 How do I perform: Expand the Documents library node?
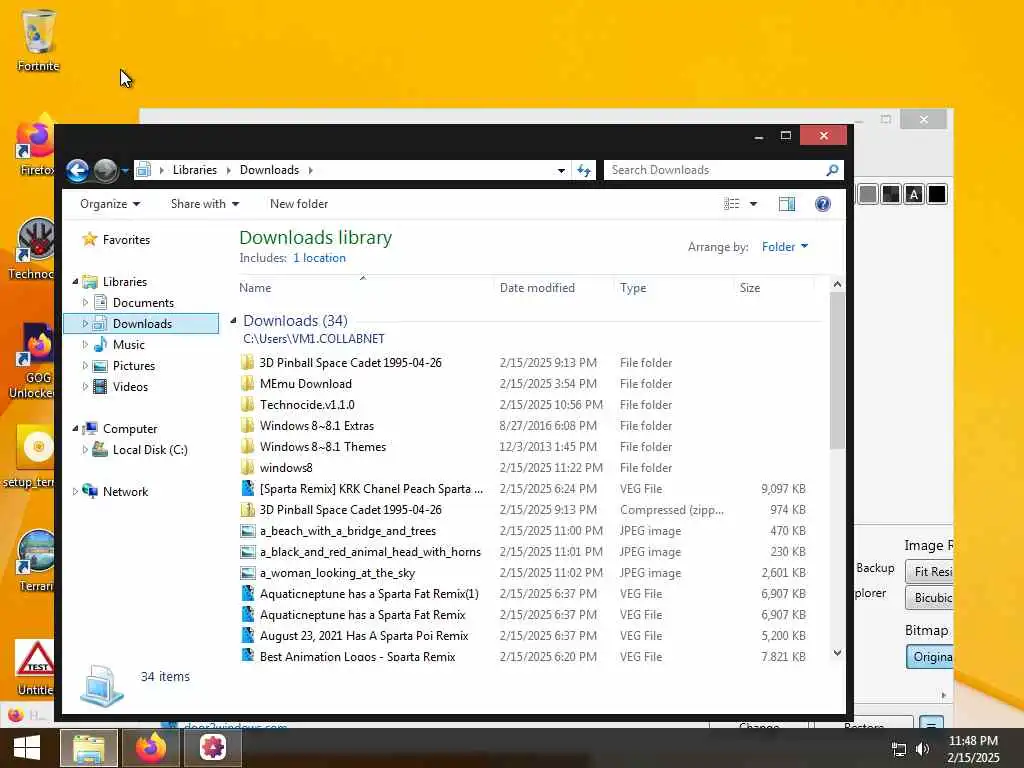point(85,302)
